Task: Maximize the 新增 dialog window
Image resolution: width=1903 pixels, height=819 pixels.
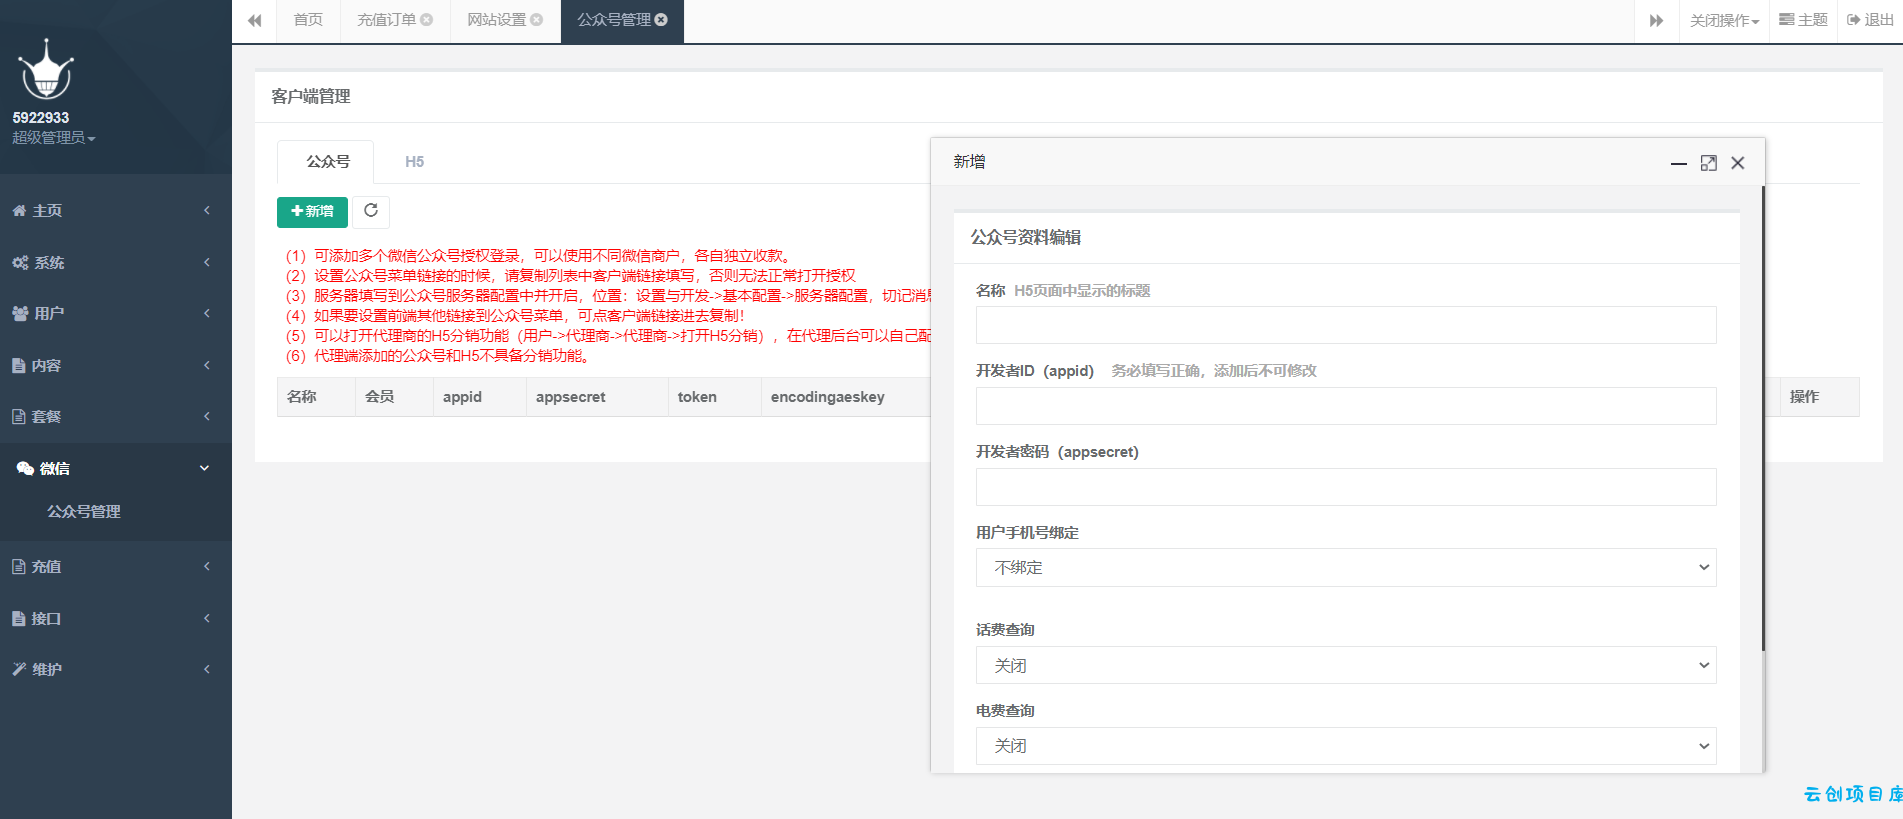Action: pos(1708,163)
